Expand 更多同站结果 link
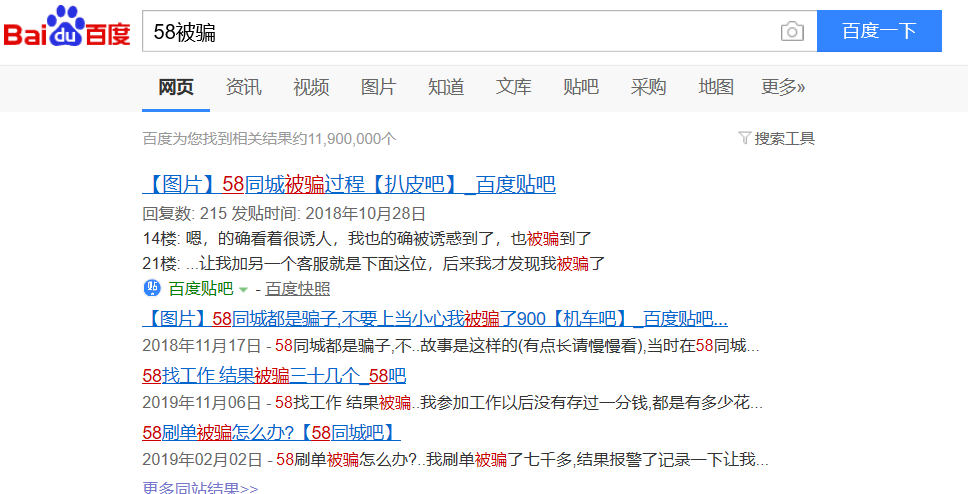 pyautogui.click(x=200, y=488)
